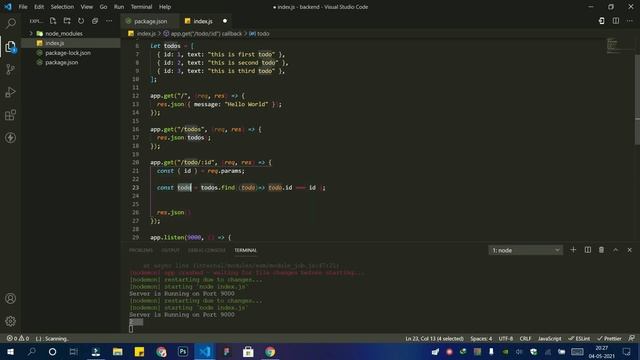Open Windows notification center
The image size is (640, 360).
pyautogui.click(x=627, y=351)
